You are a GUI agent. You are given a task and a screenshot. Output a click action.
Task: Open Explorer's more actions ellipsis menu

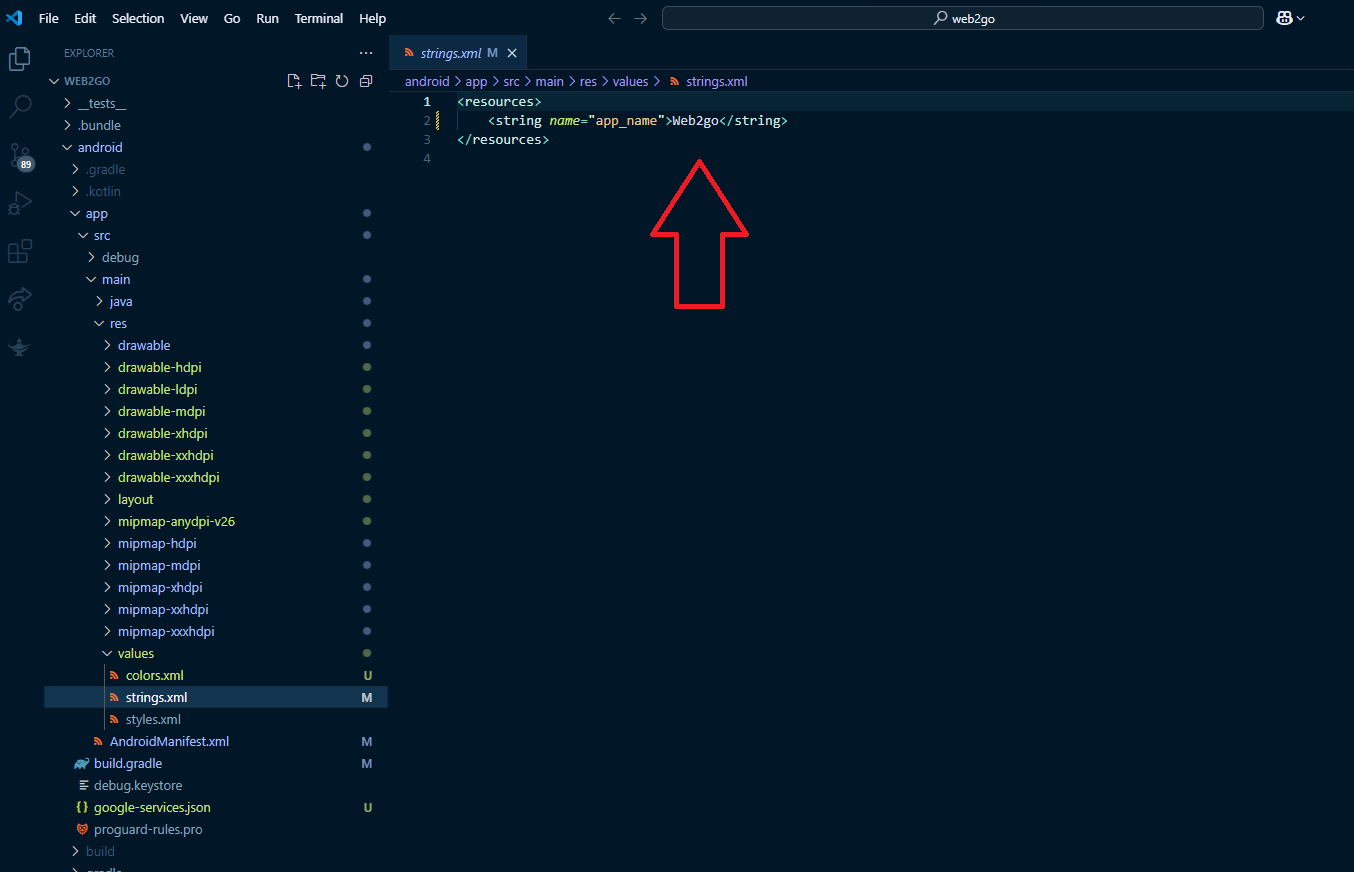(366, 53)
